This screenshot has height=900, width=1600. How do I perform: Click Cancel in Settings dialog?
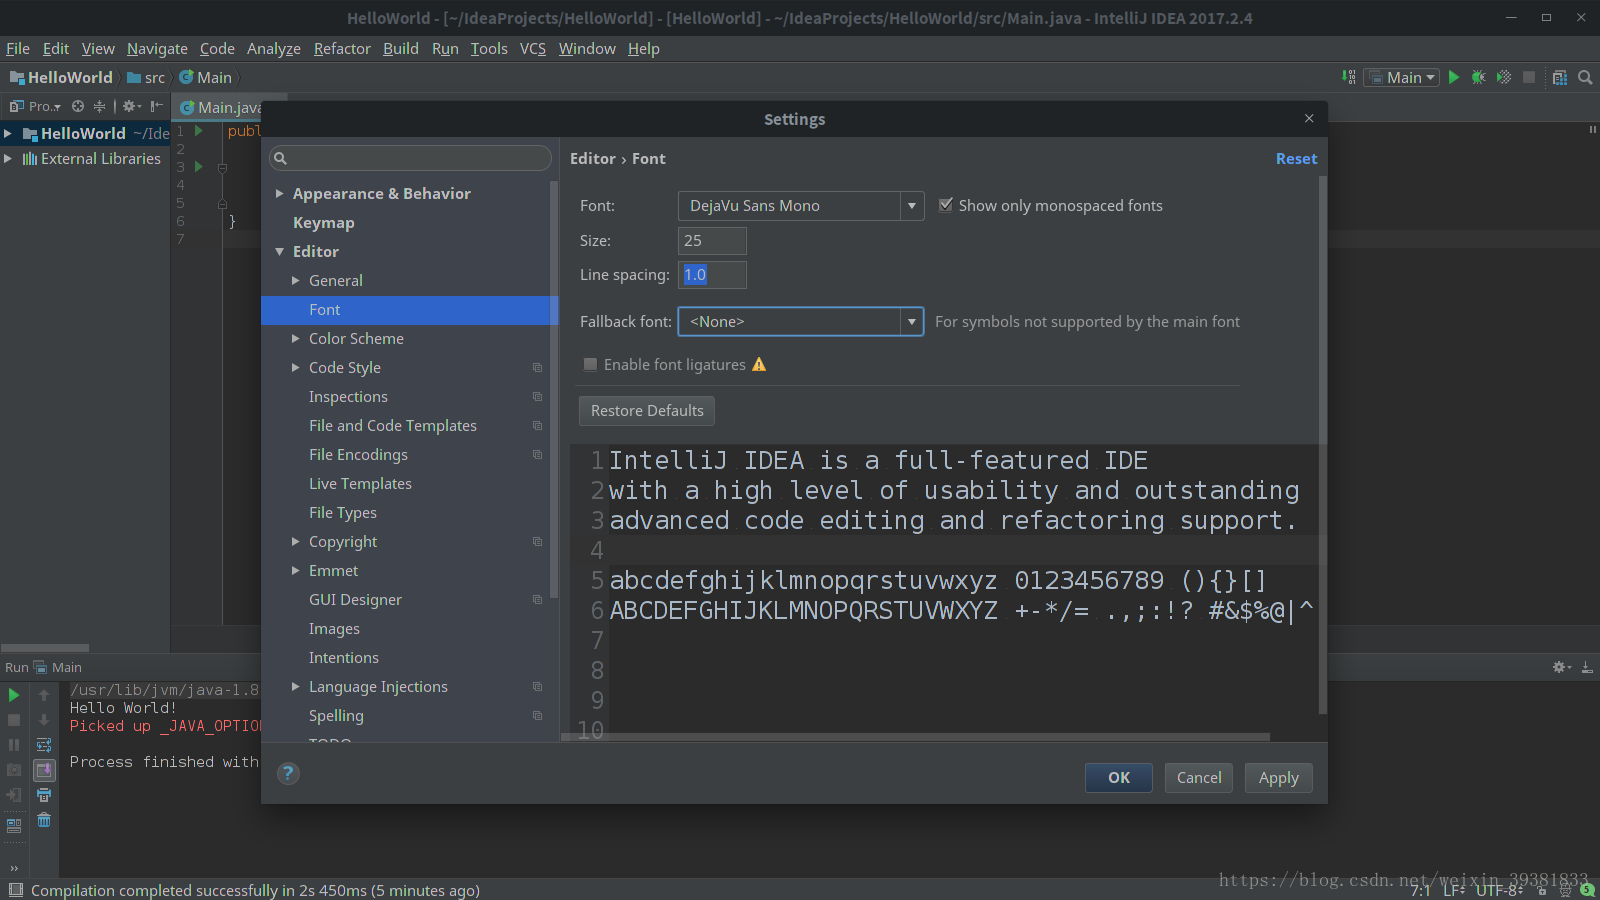coord(1199,778)
